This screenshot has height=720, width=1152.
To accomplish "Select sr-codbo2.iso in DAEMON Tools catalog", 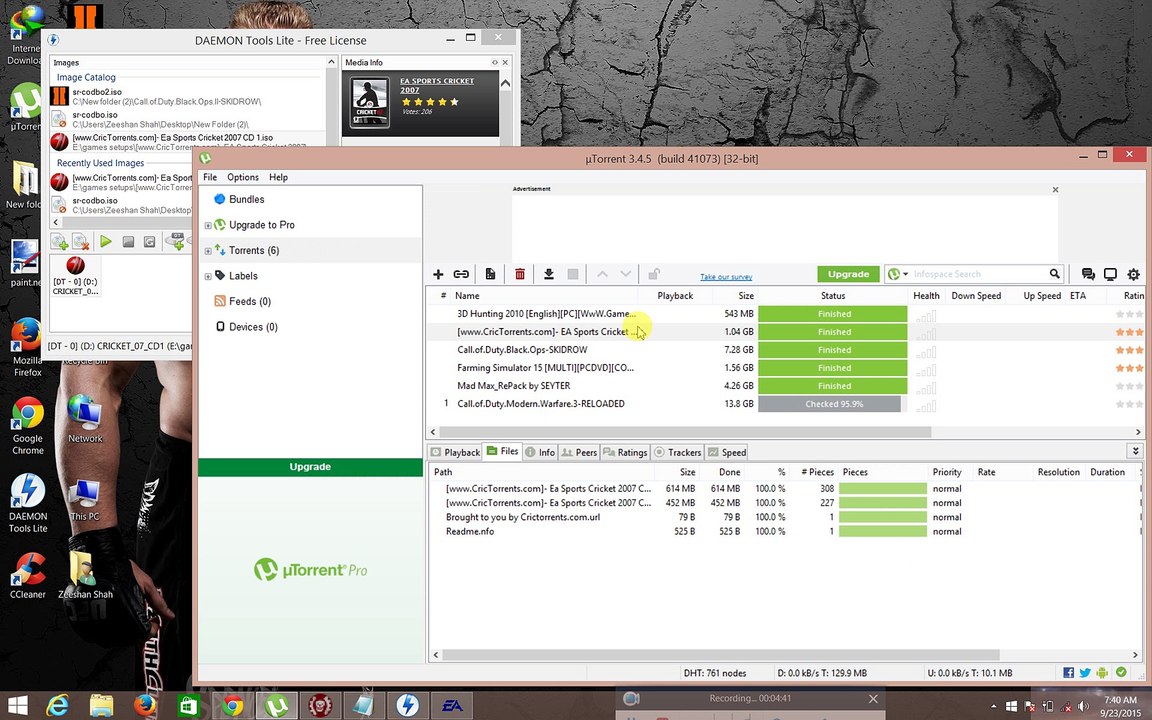I will point(187,96).
